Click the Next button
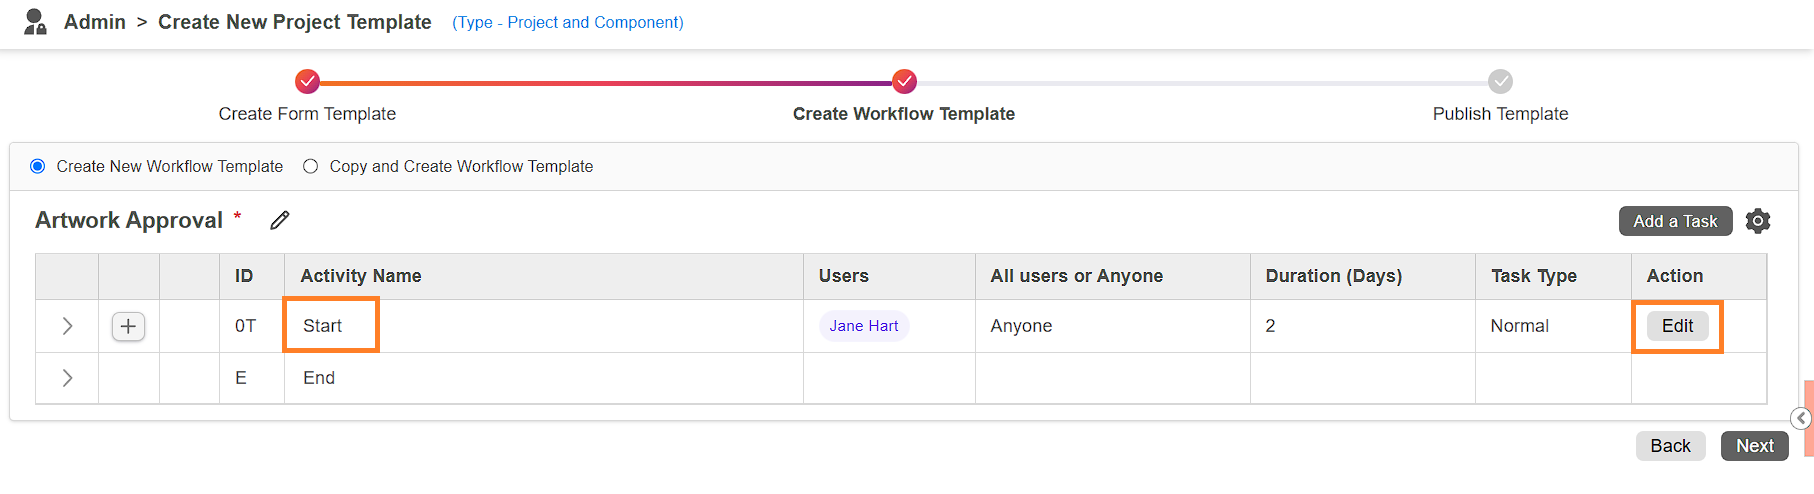This screenshot has height=494, width=1814. [x=1754, y=446]
